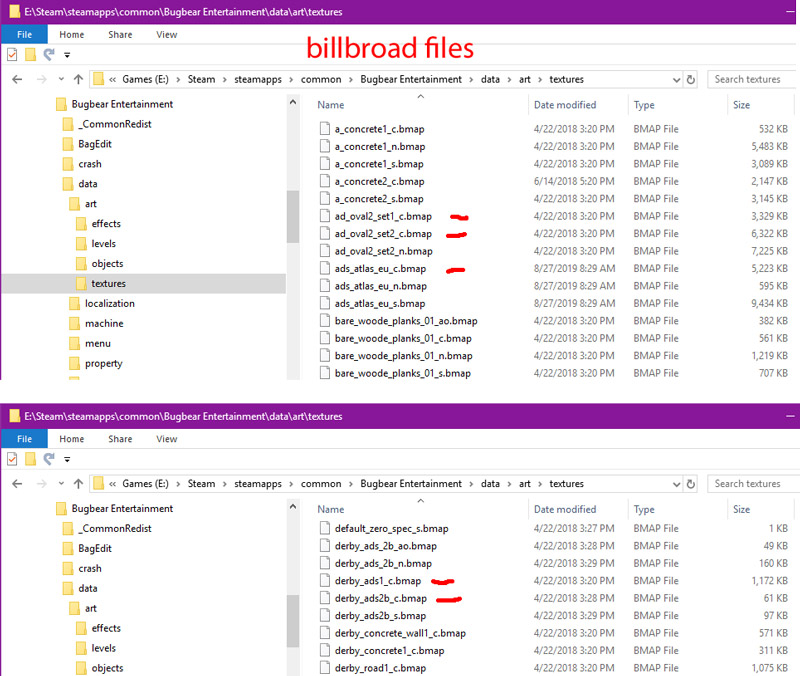Click Search textures field in bottom window
This screenshot has width=800, height=676.
[x=753, y=484]
